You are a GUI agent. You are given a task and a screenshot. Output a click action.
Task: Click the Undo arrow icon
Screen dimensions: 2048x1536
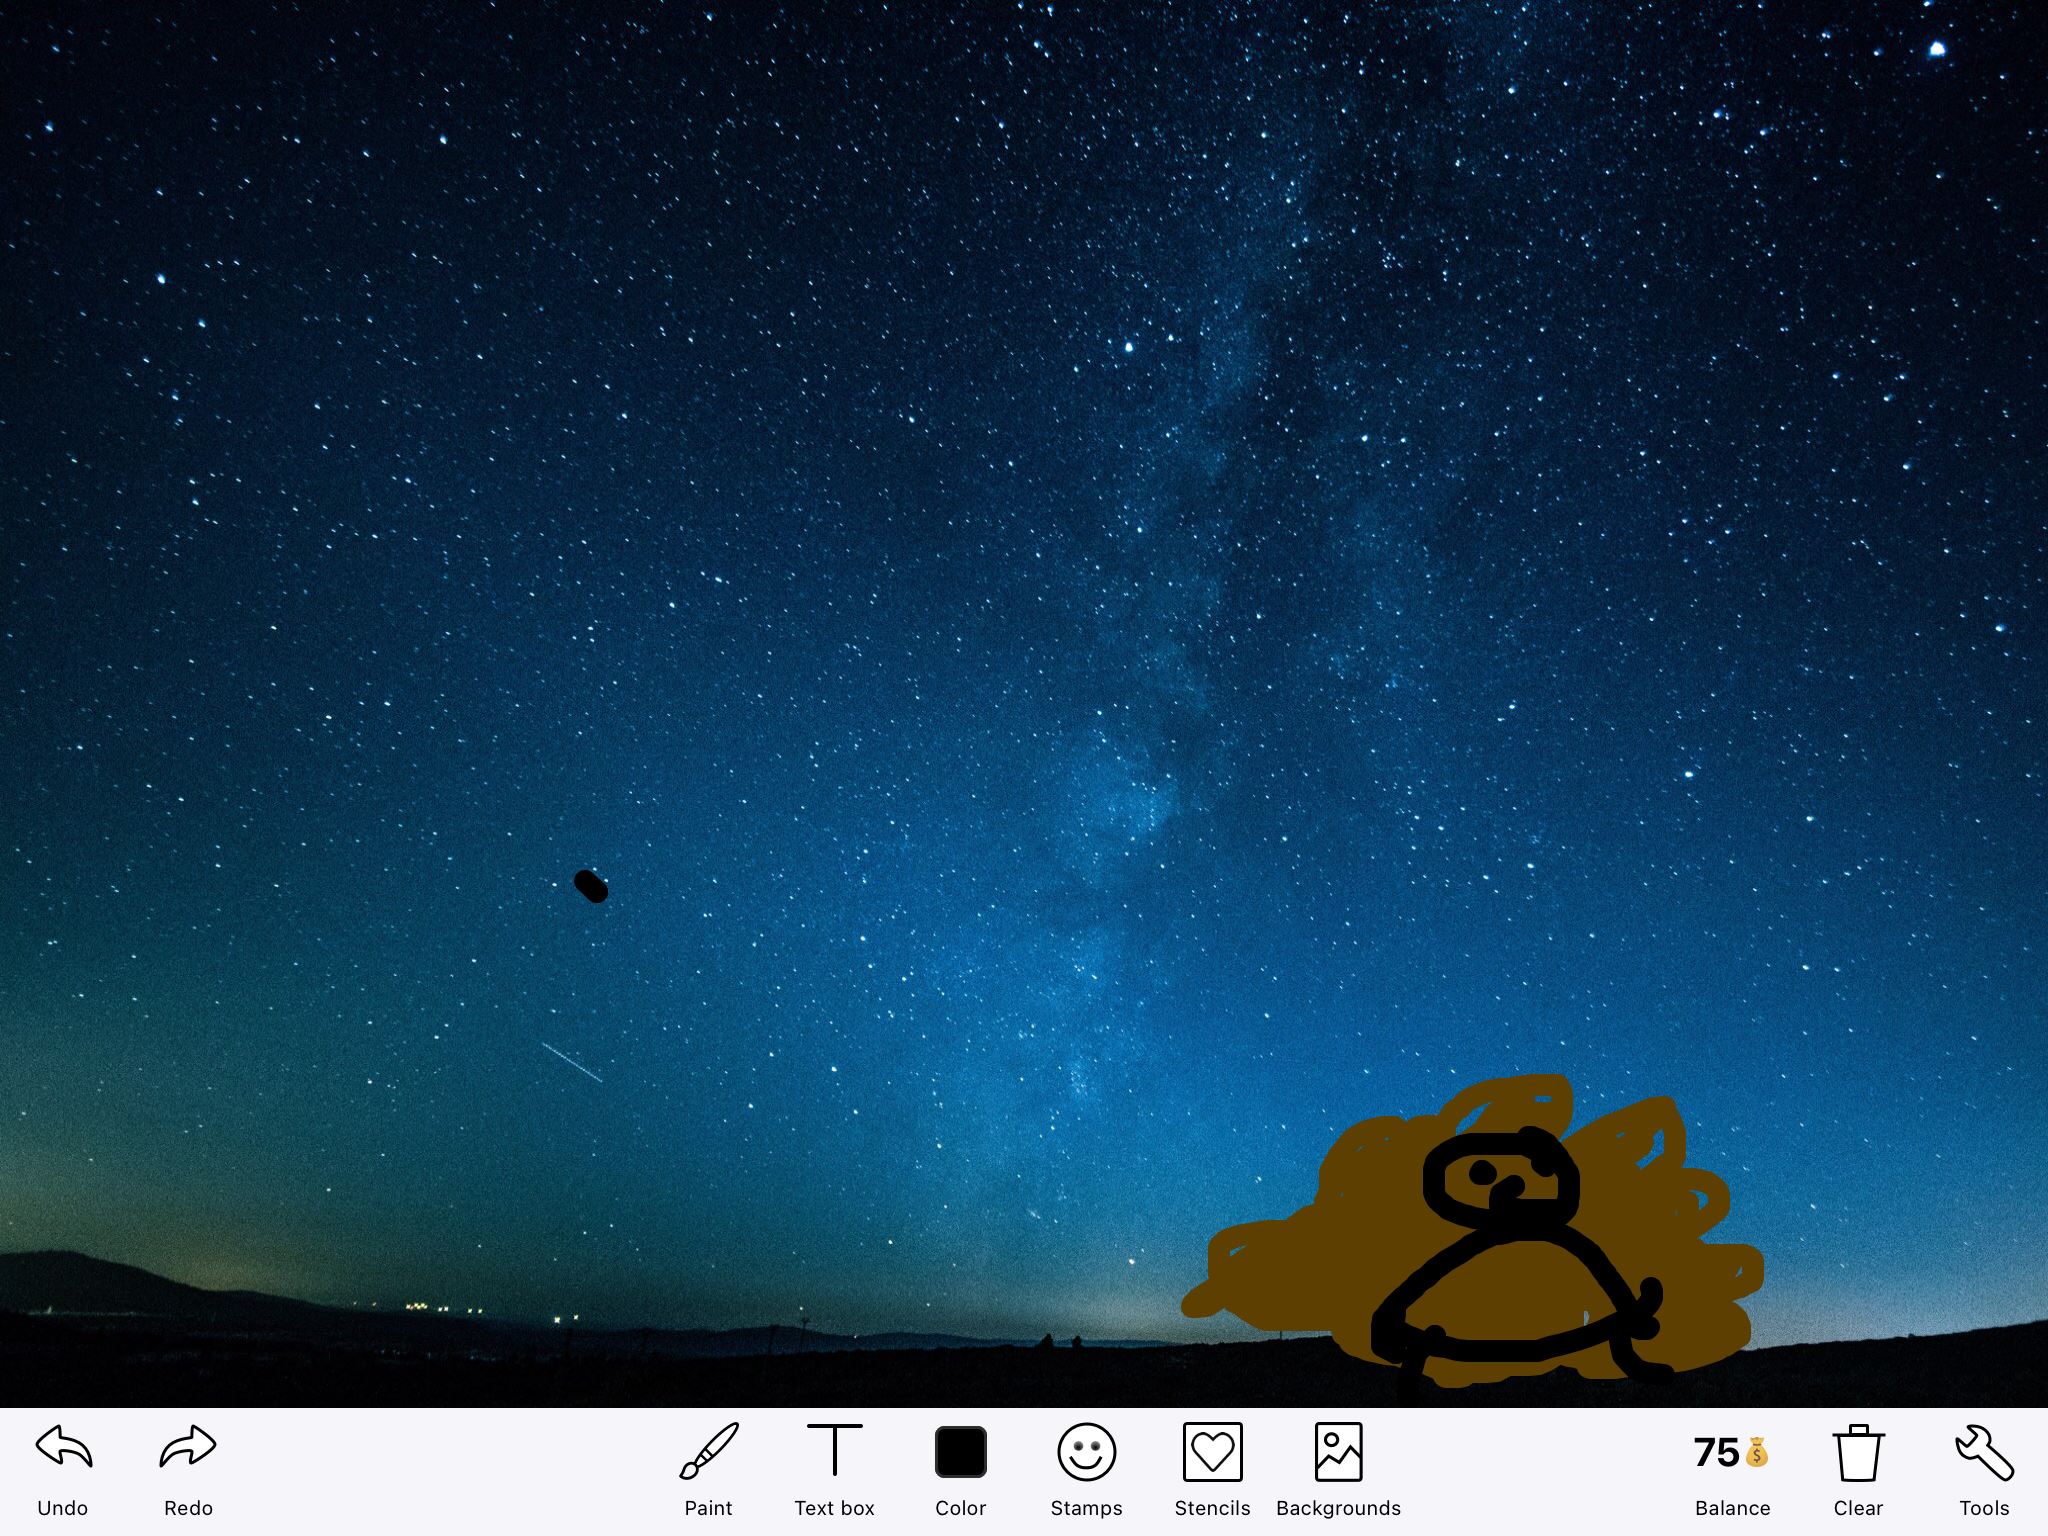pyautogui.click(x=64, y=1447)
